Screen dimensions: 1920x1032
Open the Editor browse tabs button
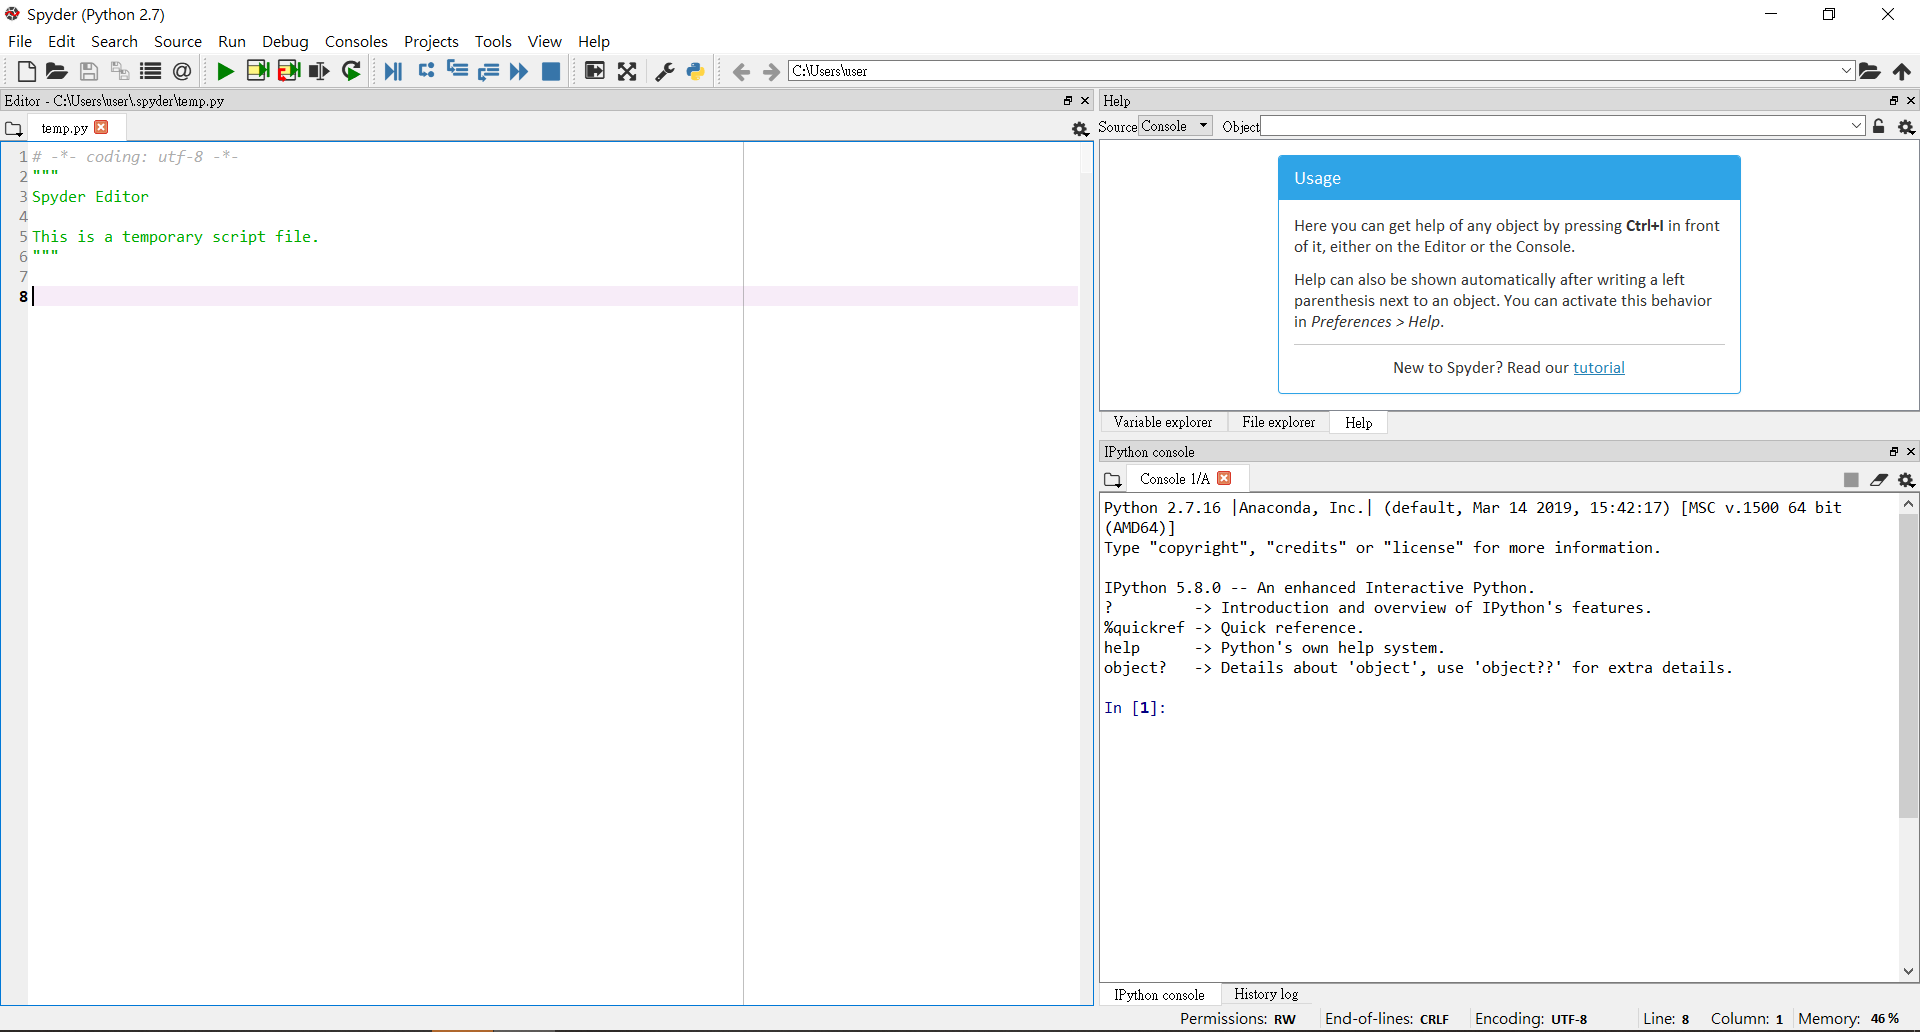pyautogui.click(x=13, y=129)
